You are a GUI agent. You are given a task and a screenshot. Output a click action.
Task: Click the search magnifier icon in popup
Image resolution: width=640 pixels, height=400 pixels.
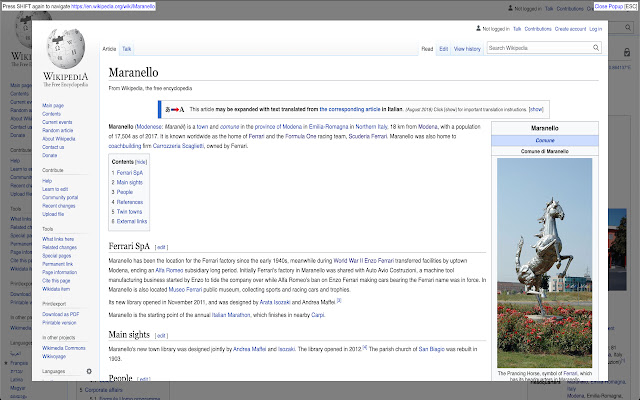point(596,48)
